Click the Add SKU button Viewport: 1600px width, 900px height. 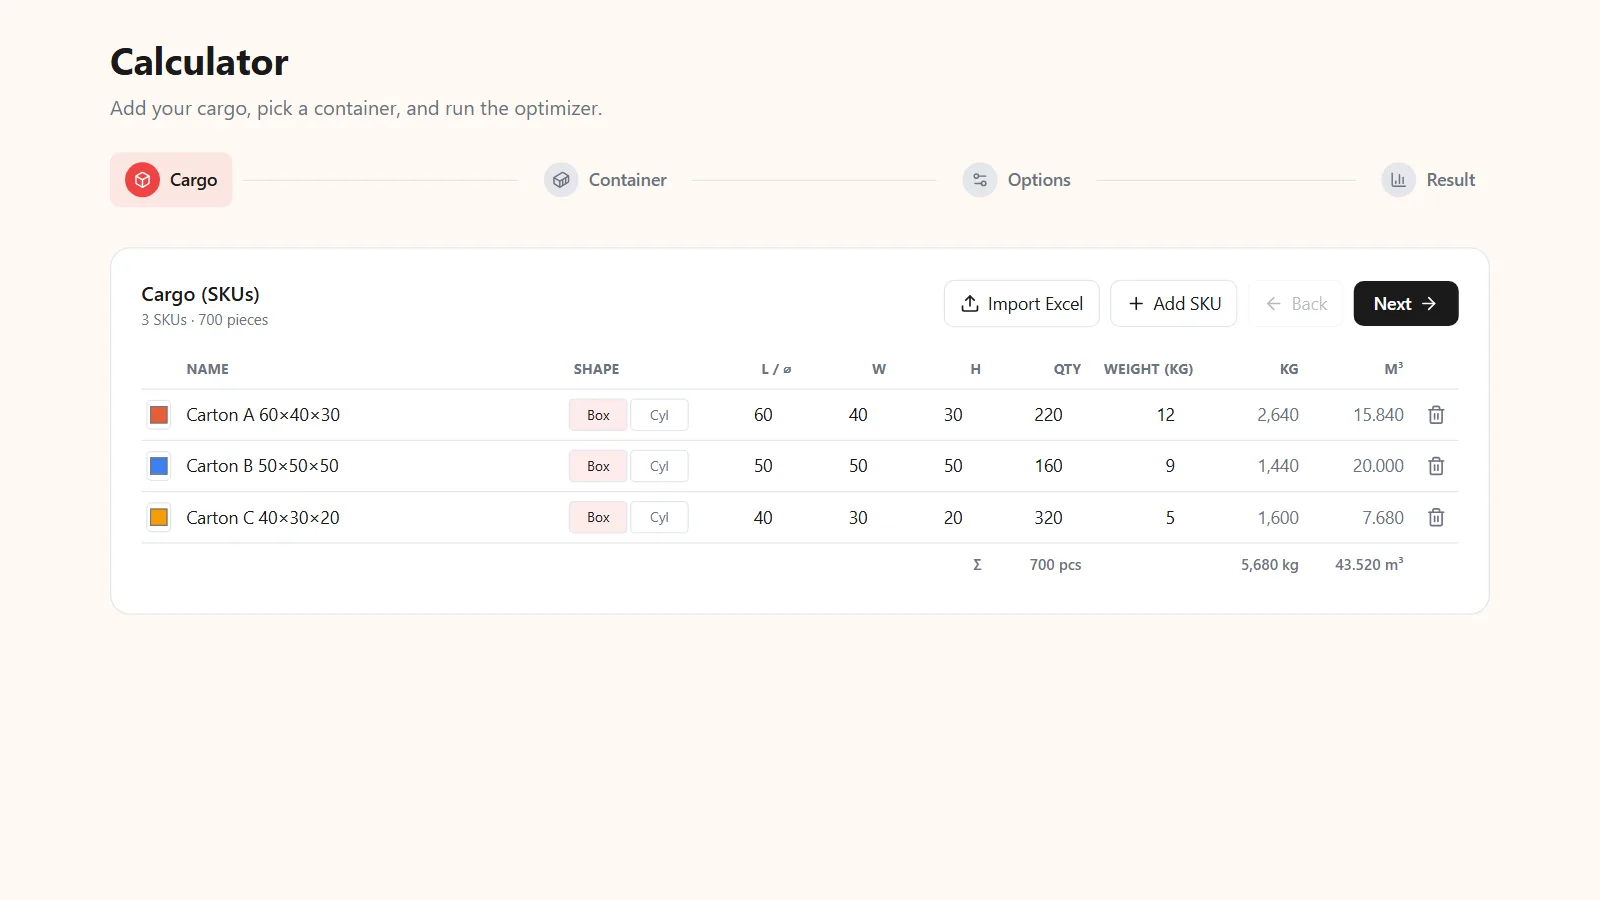pyautogui.click(x=1173, y=303)
